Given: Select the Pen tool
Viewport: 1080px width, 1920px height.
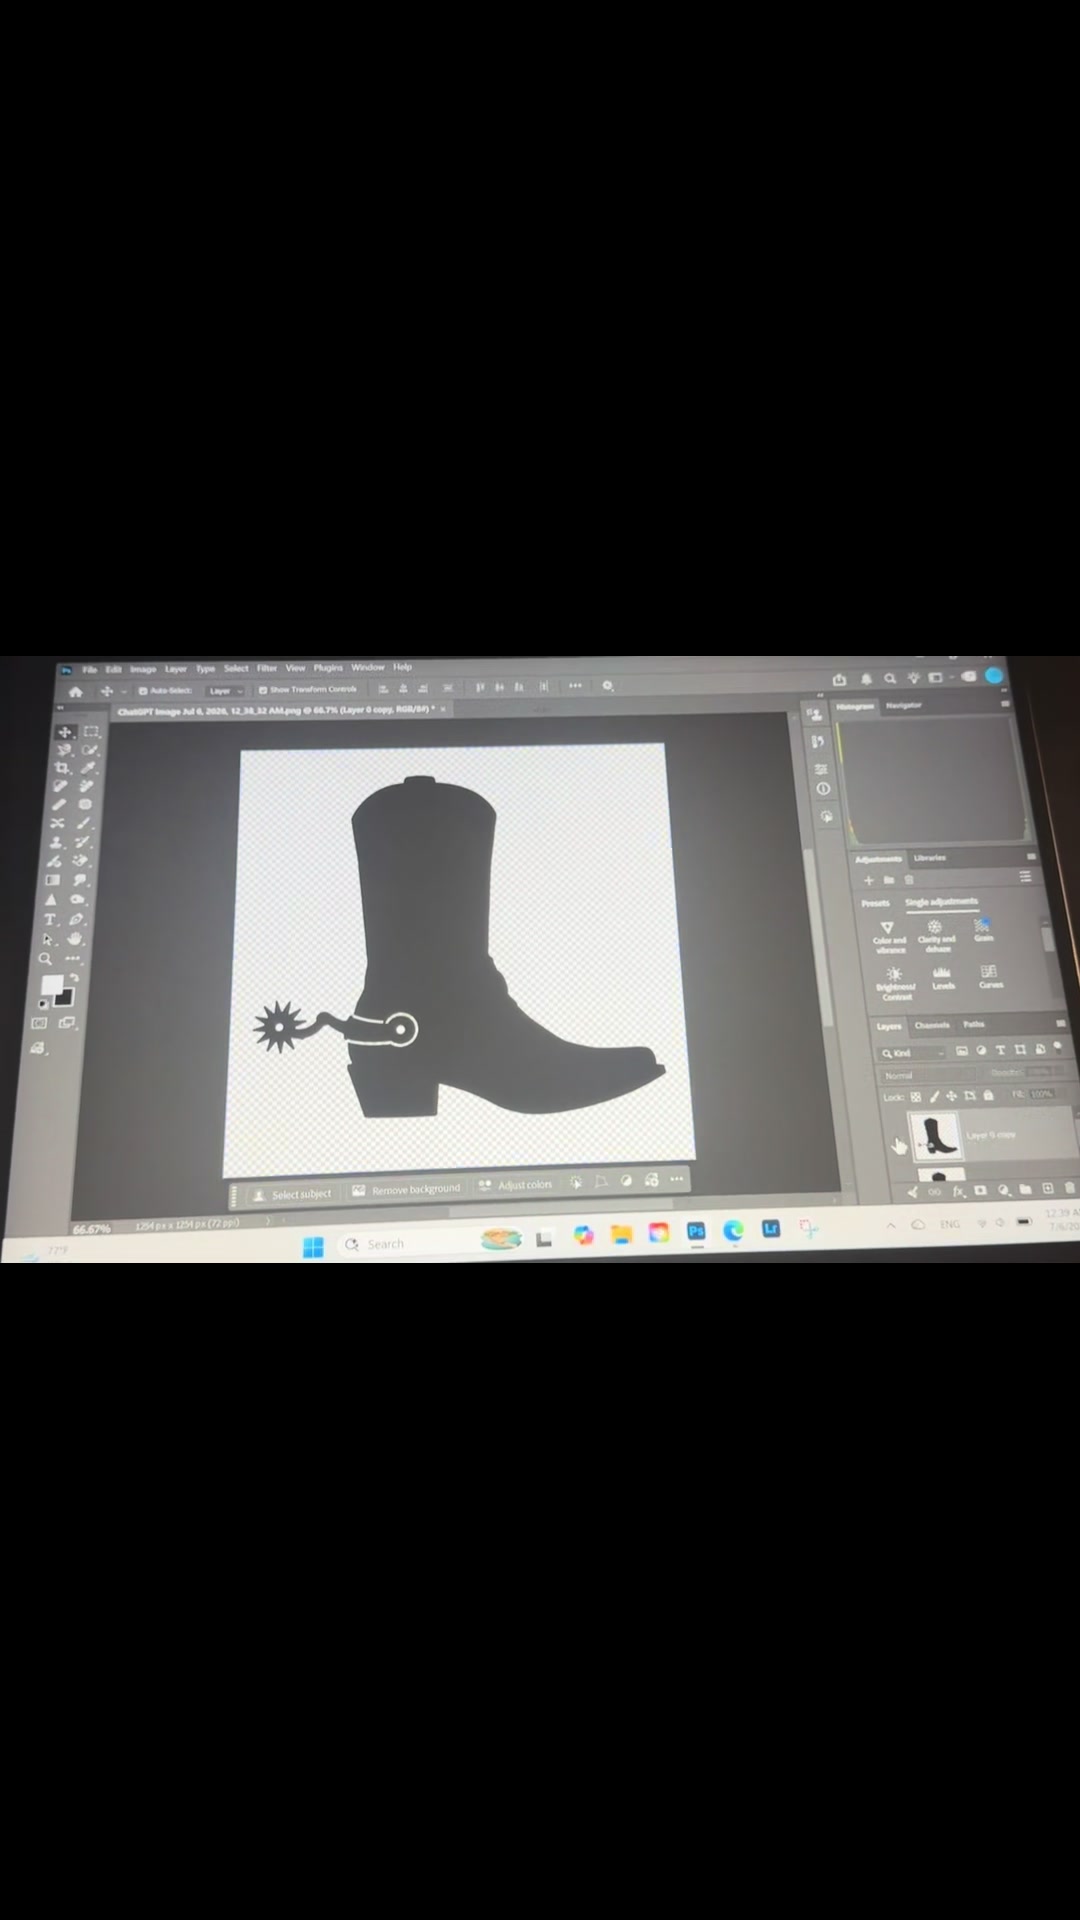Looking at the screenshot, I should pyautogui.click(x=77, y=919).
